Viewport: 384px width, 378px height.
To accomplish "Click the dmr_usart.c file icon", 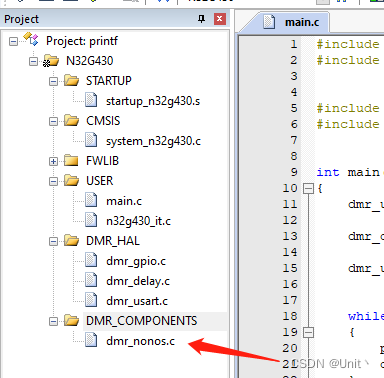I will [91, 300].
